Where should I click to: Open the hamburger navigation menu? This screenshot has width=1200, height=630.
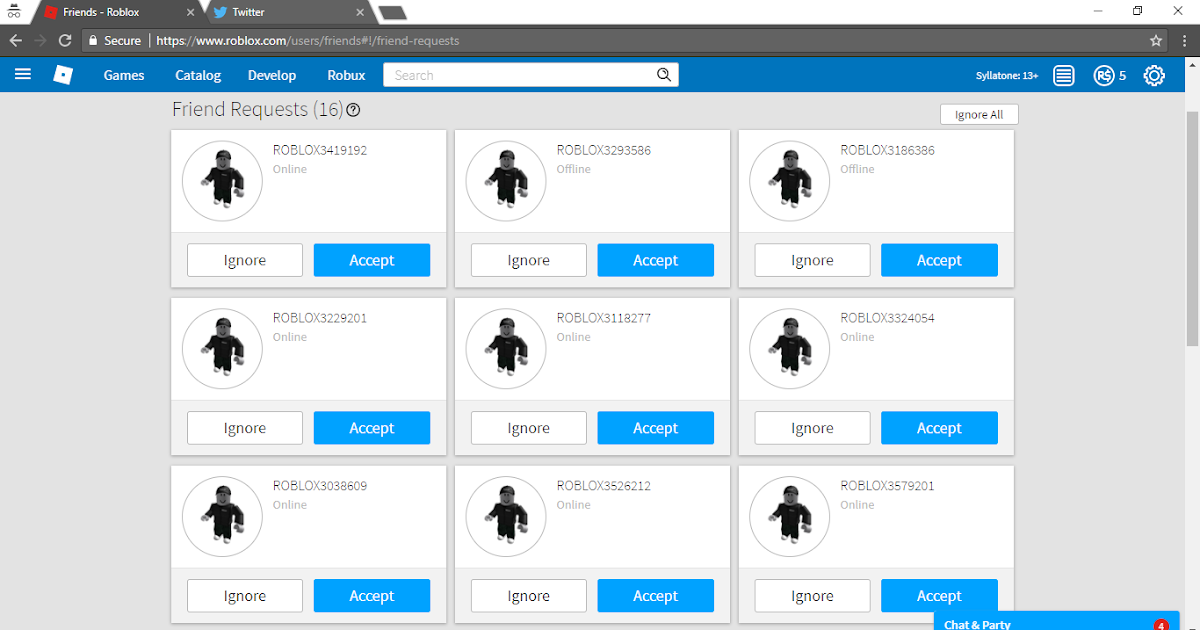(23, 75)
